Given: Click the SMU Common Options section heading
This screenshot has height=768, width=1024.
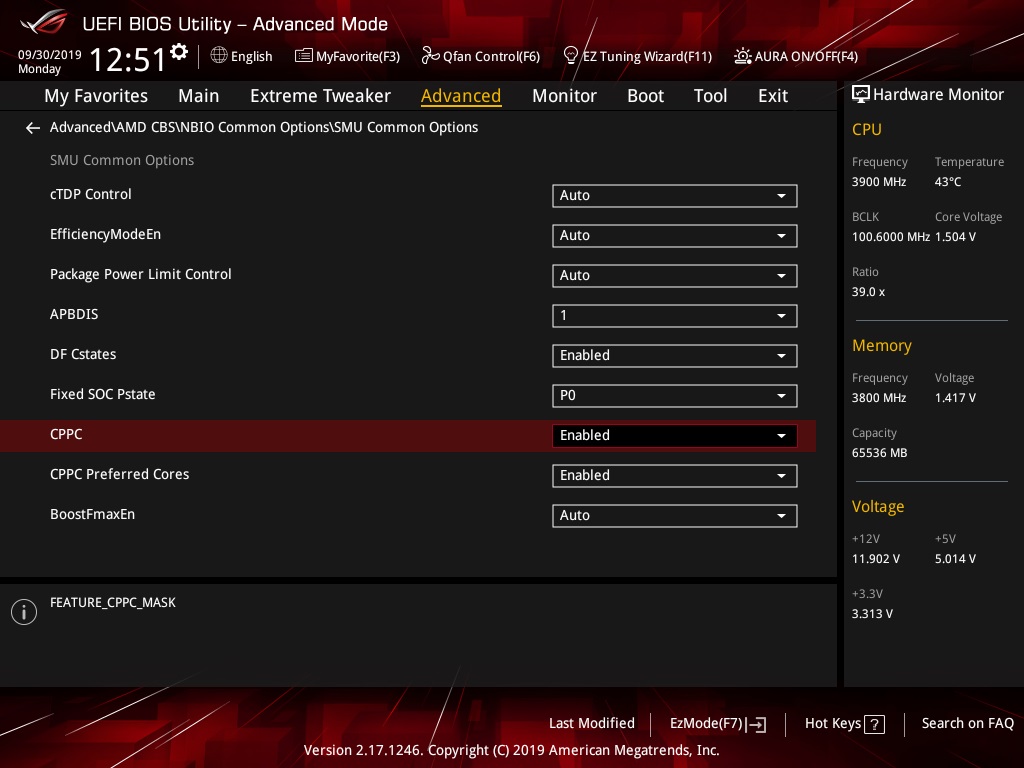Looking at the screenshot, I should [122, 161].
